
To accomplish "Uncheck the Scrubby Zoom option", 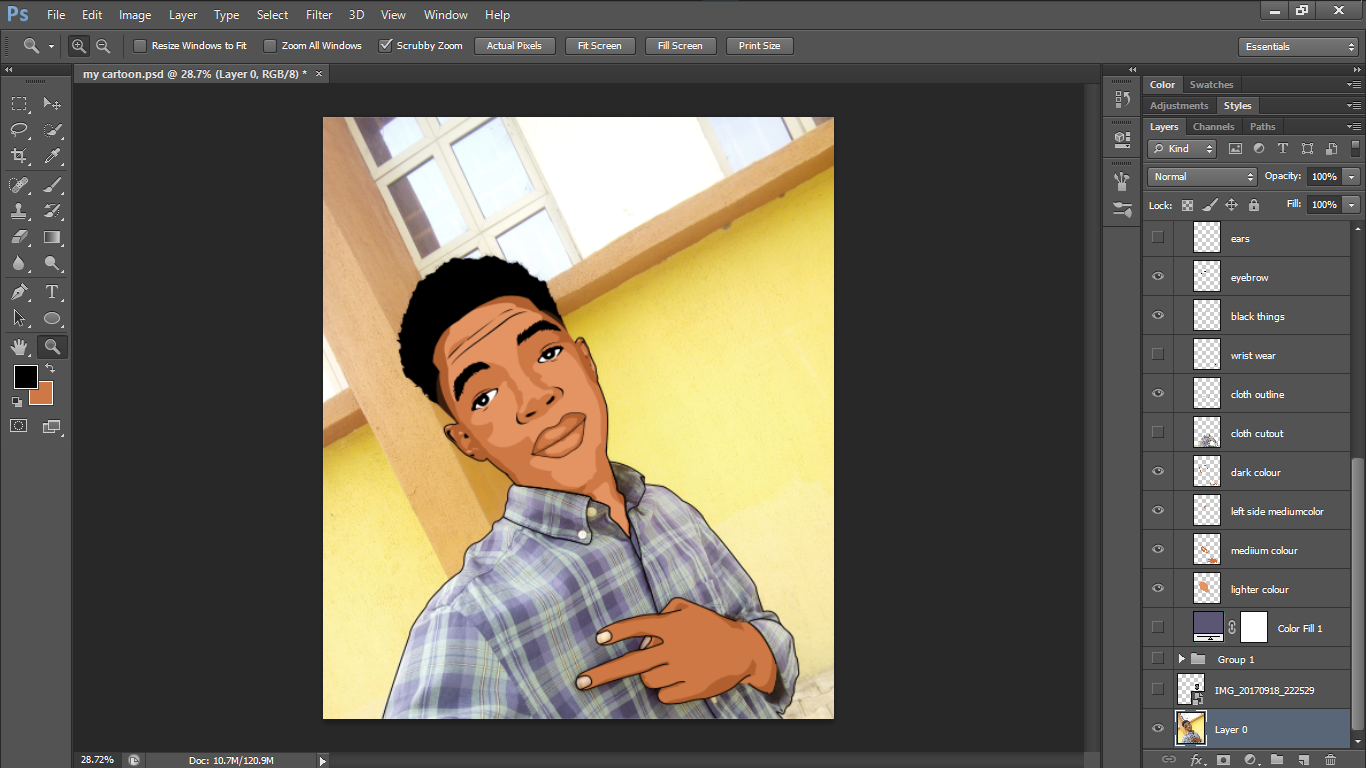I will pyautogui.click(x=385, y=46).
